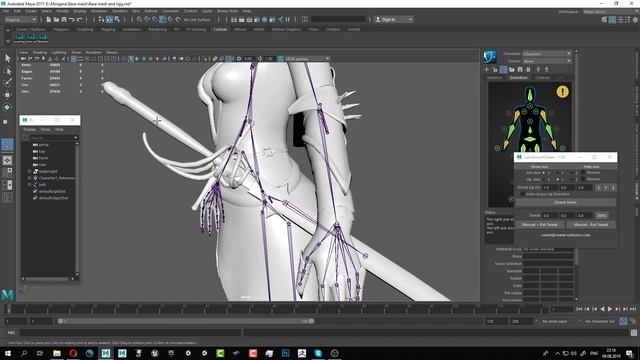Open the No Character Set dropdown
This screenshot has height=360, width=640.
click(x=600, y=321)
